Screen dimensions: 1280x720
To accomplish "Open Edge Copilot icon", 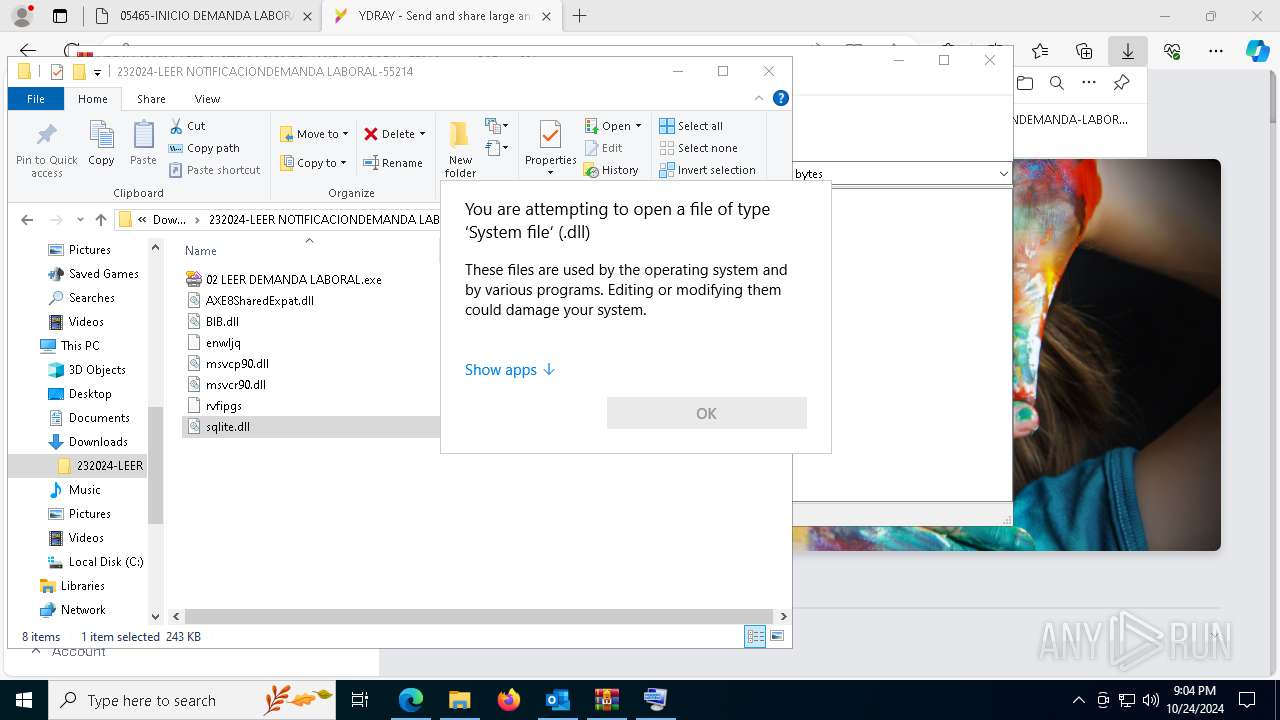I will (x=1258, y=51).
